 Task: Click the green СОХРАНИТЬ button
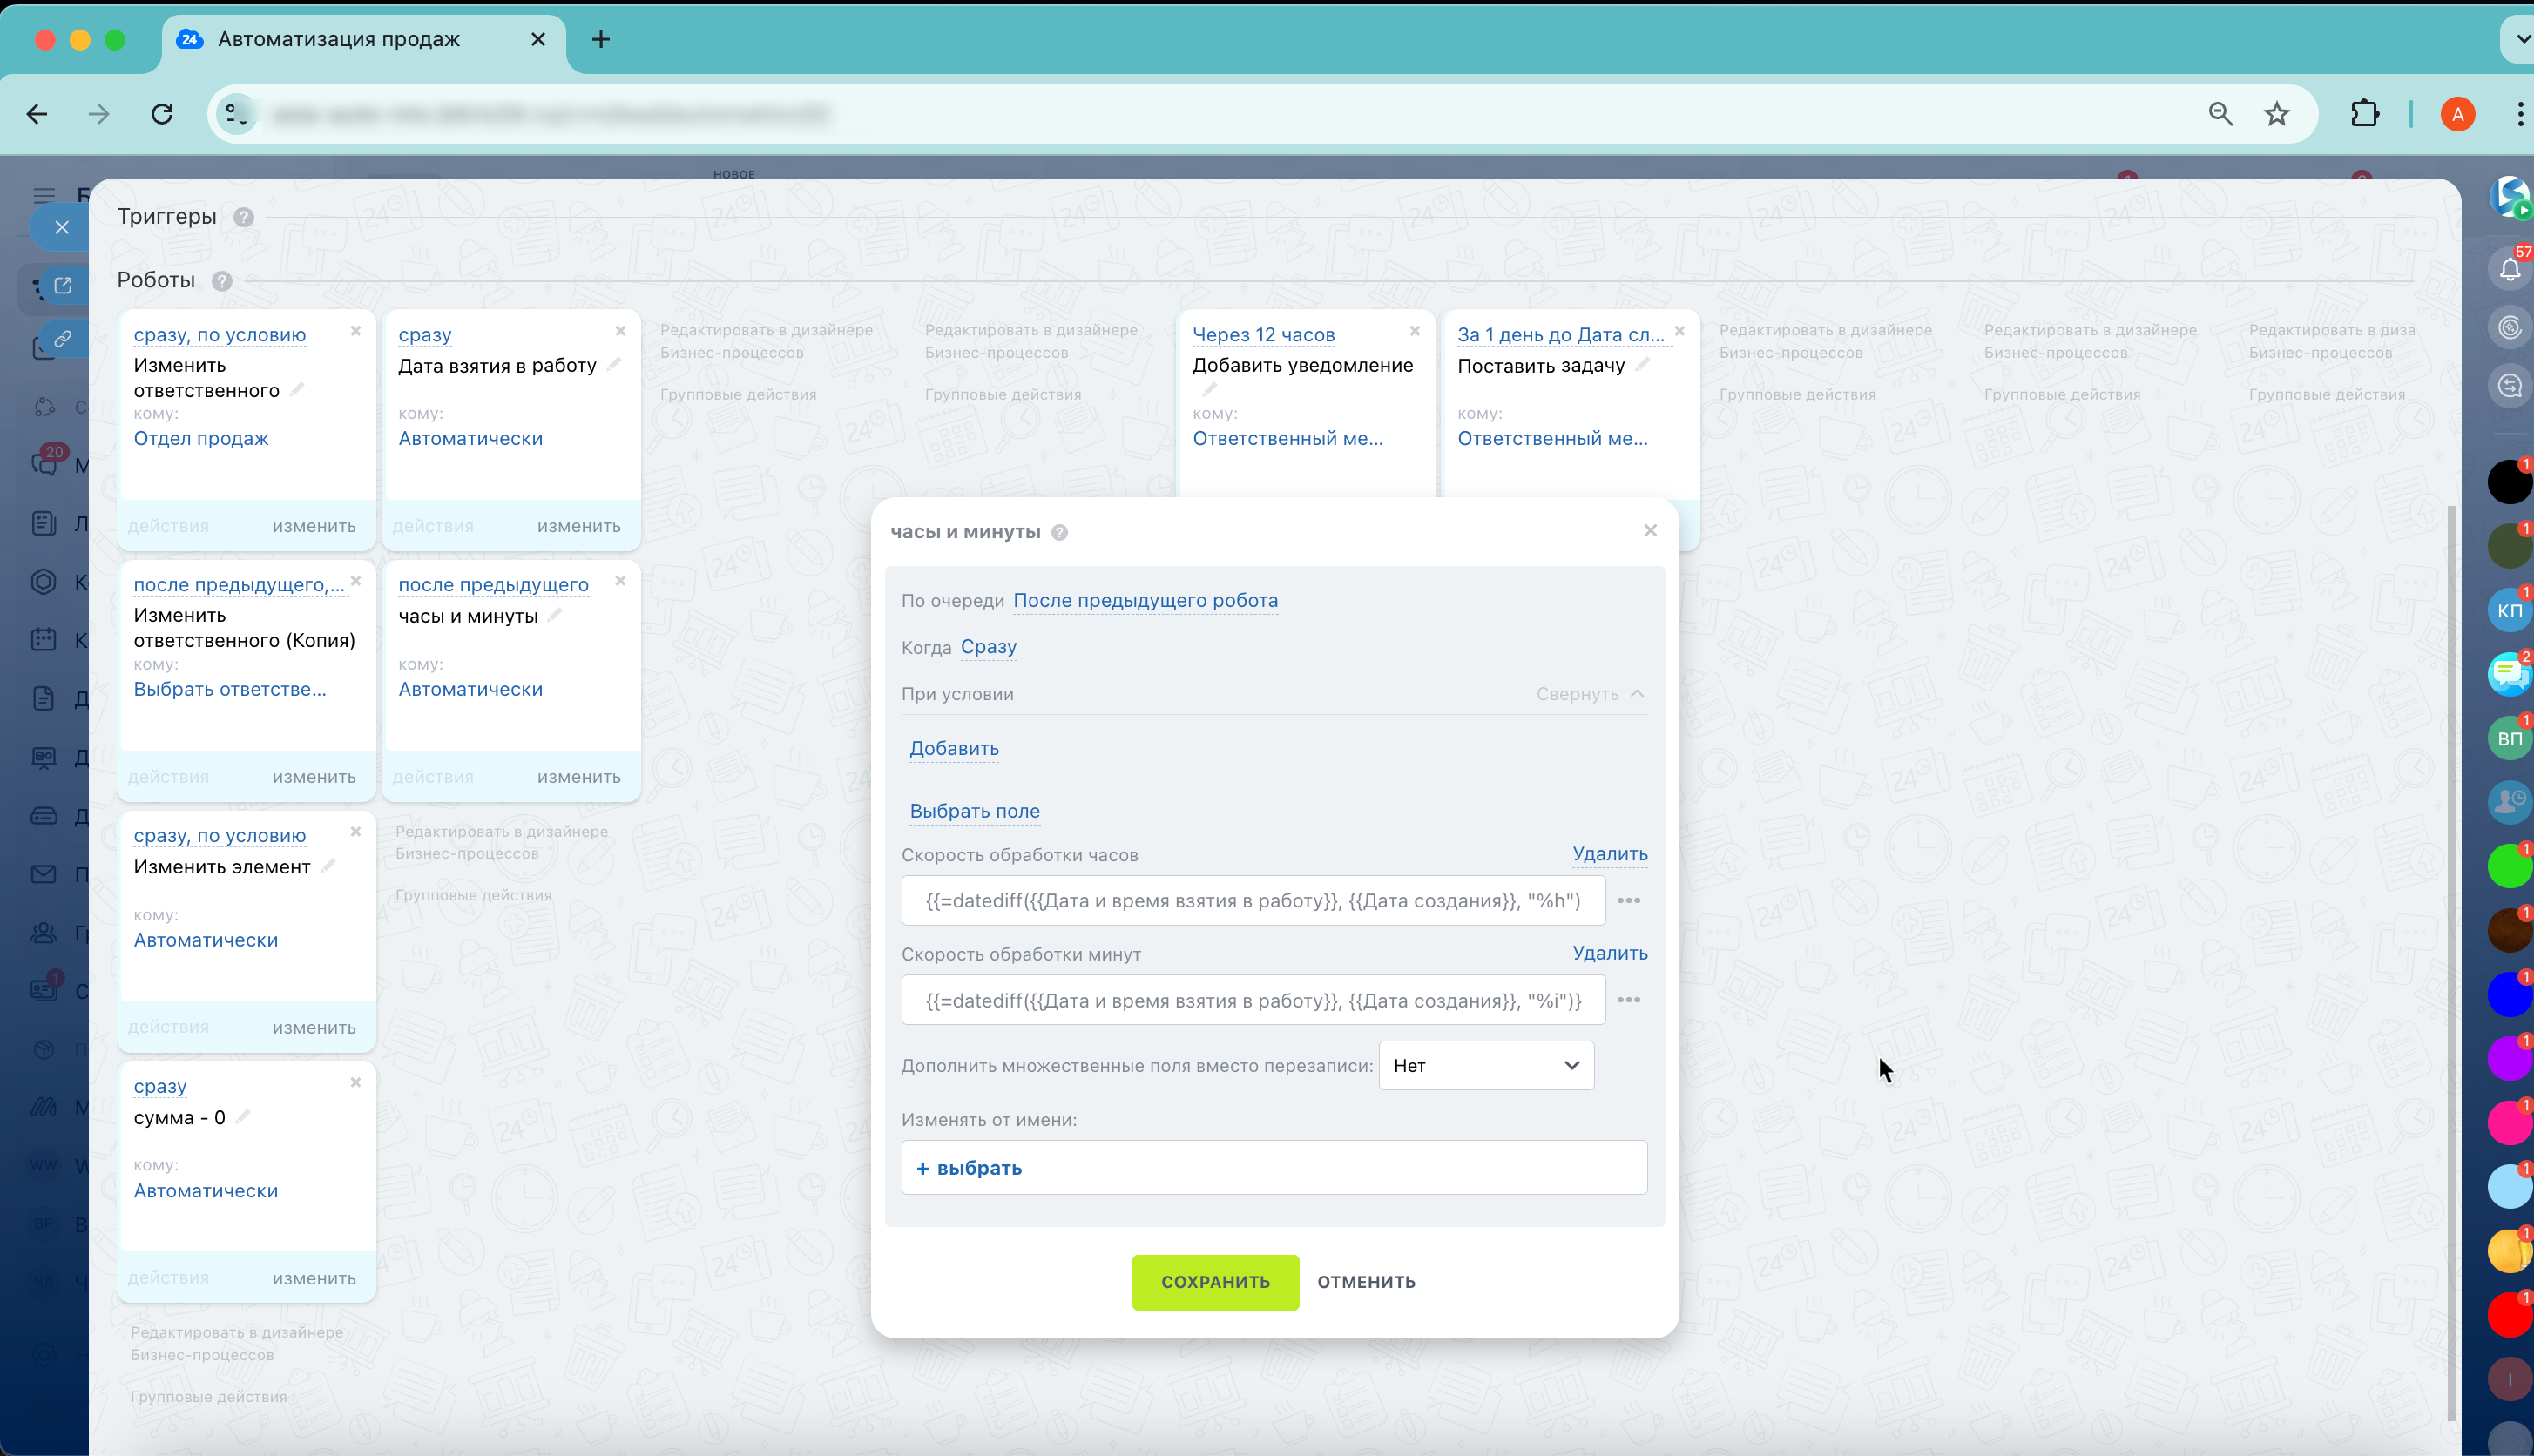click(x=1215, y=1282)
